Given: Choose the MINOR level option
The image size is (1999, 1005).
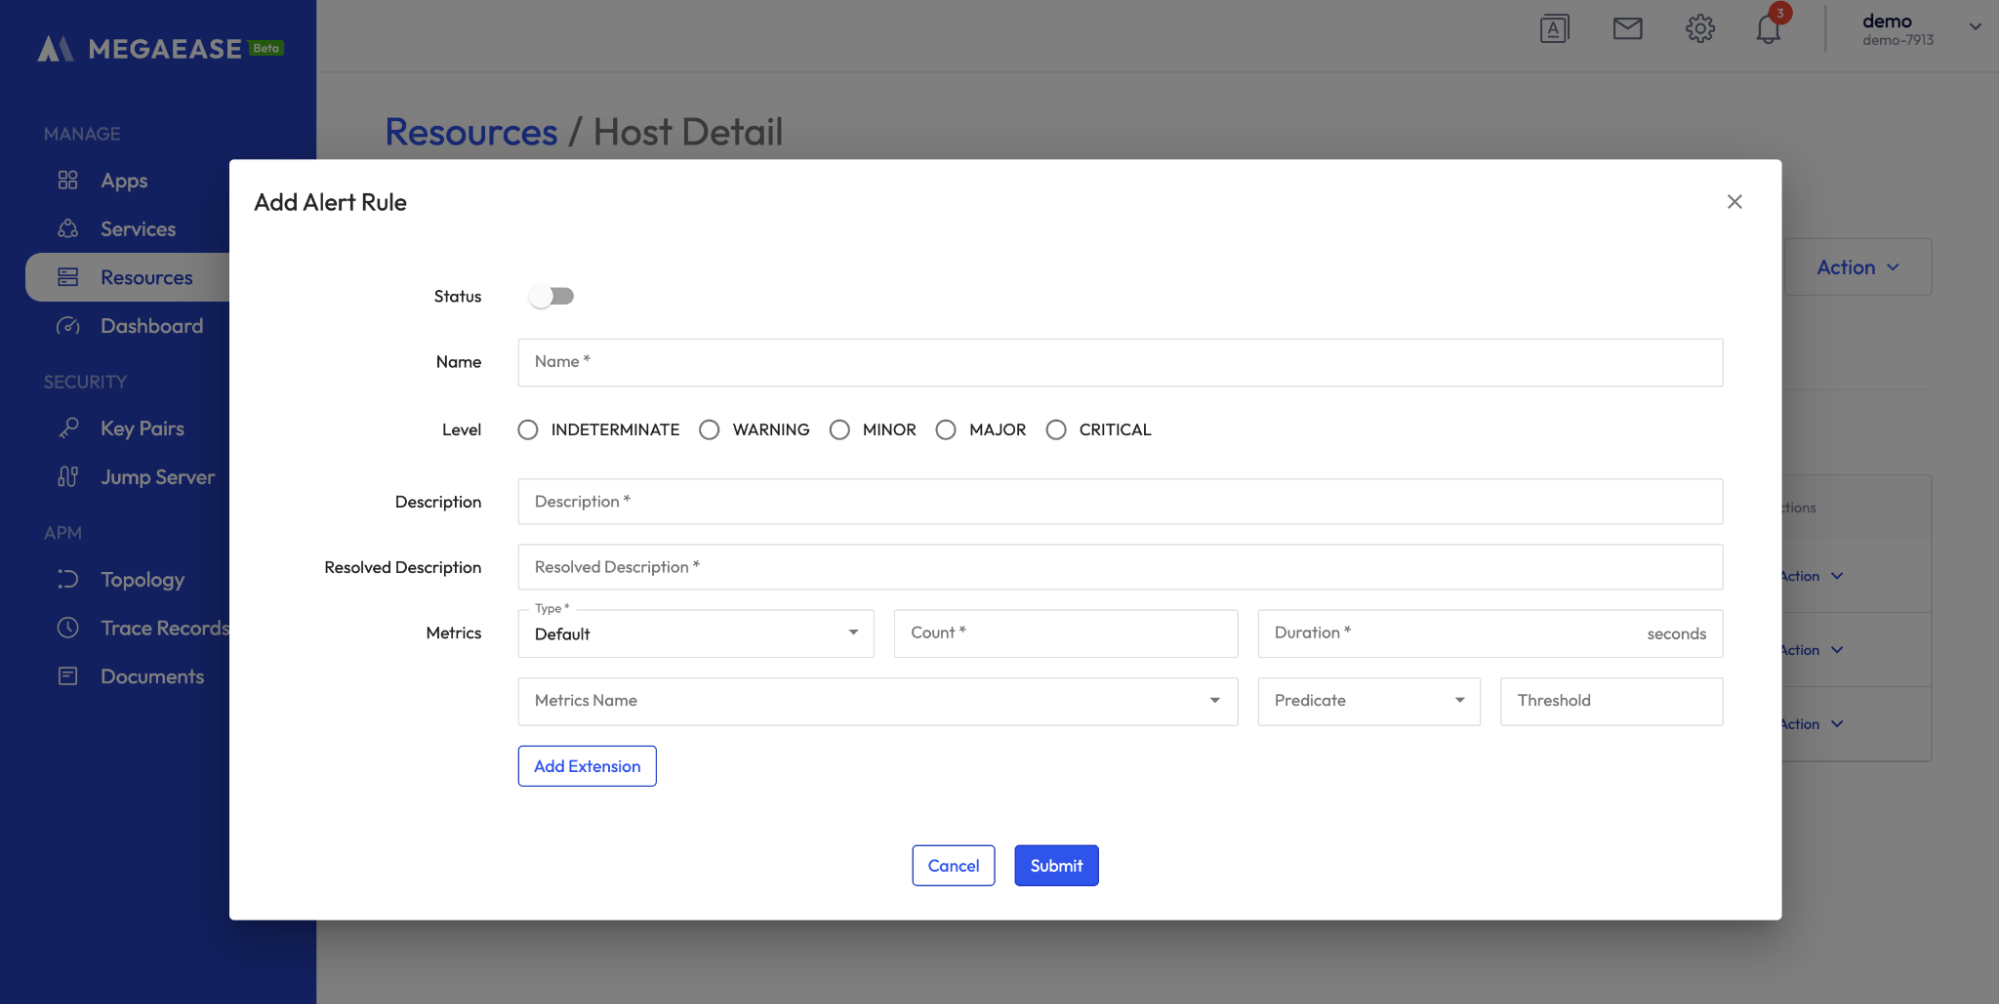Looking at the screenshot, I should (840, 430).
